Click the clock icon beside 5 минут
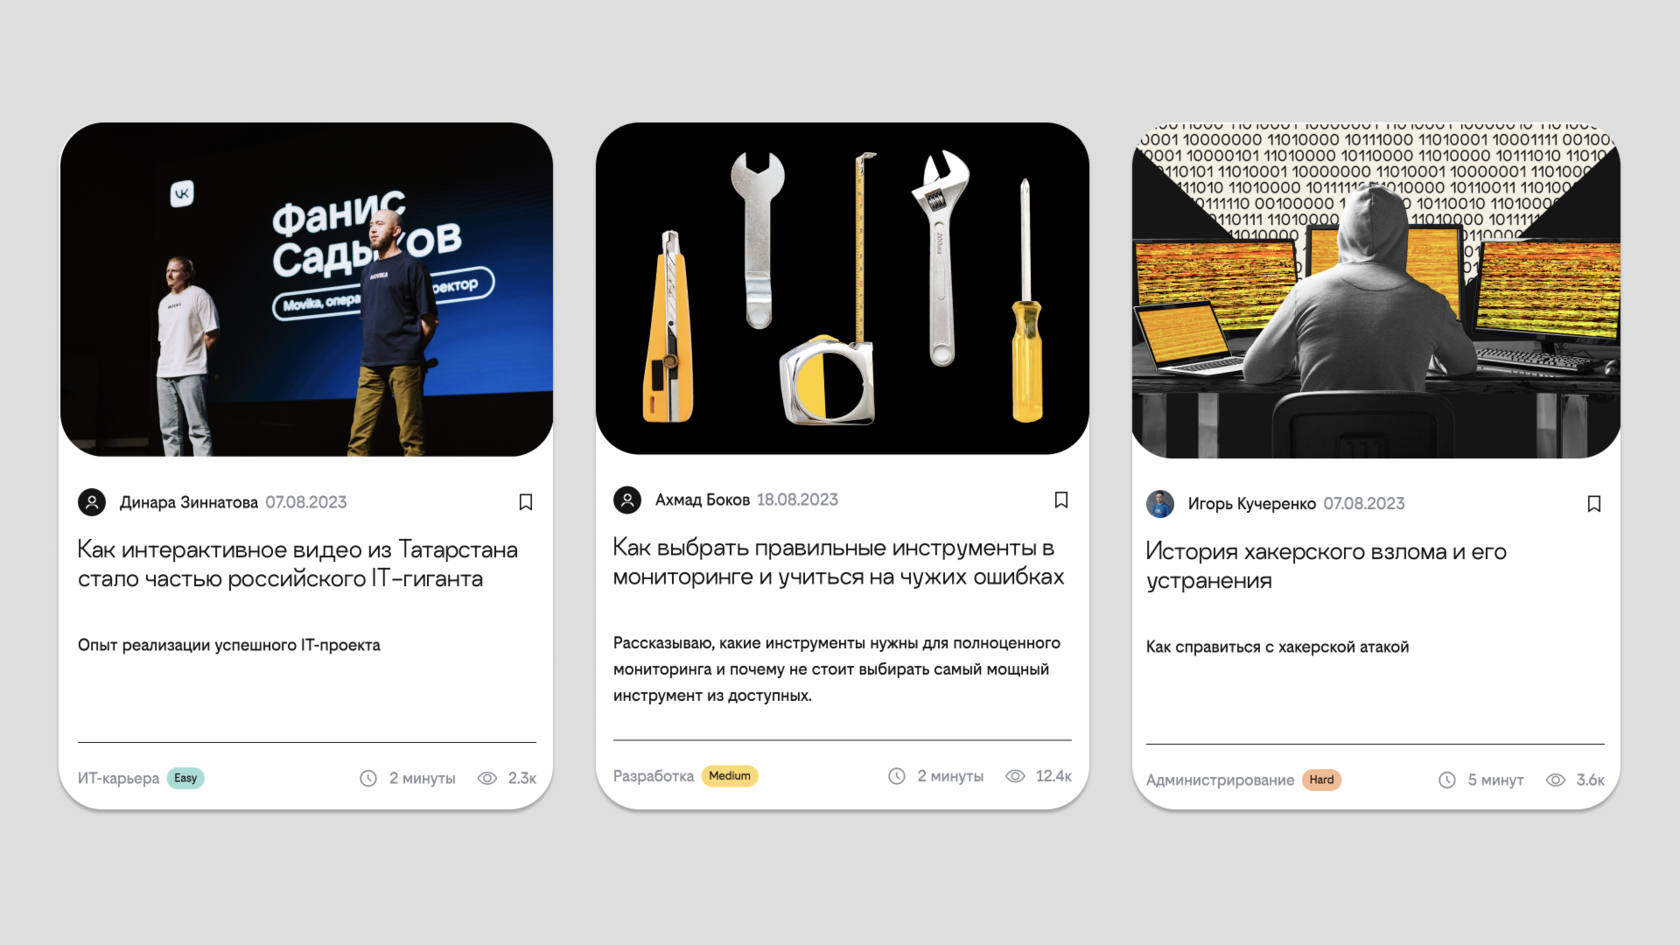The image size is (1680, 945). point(1447,780)
